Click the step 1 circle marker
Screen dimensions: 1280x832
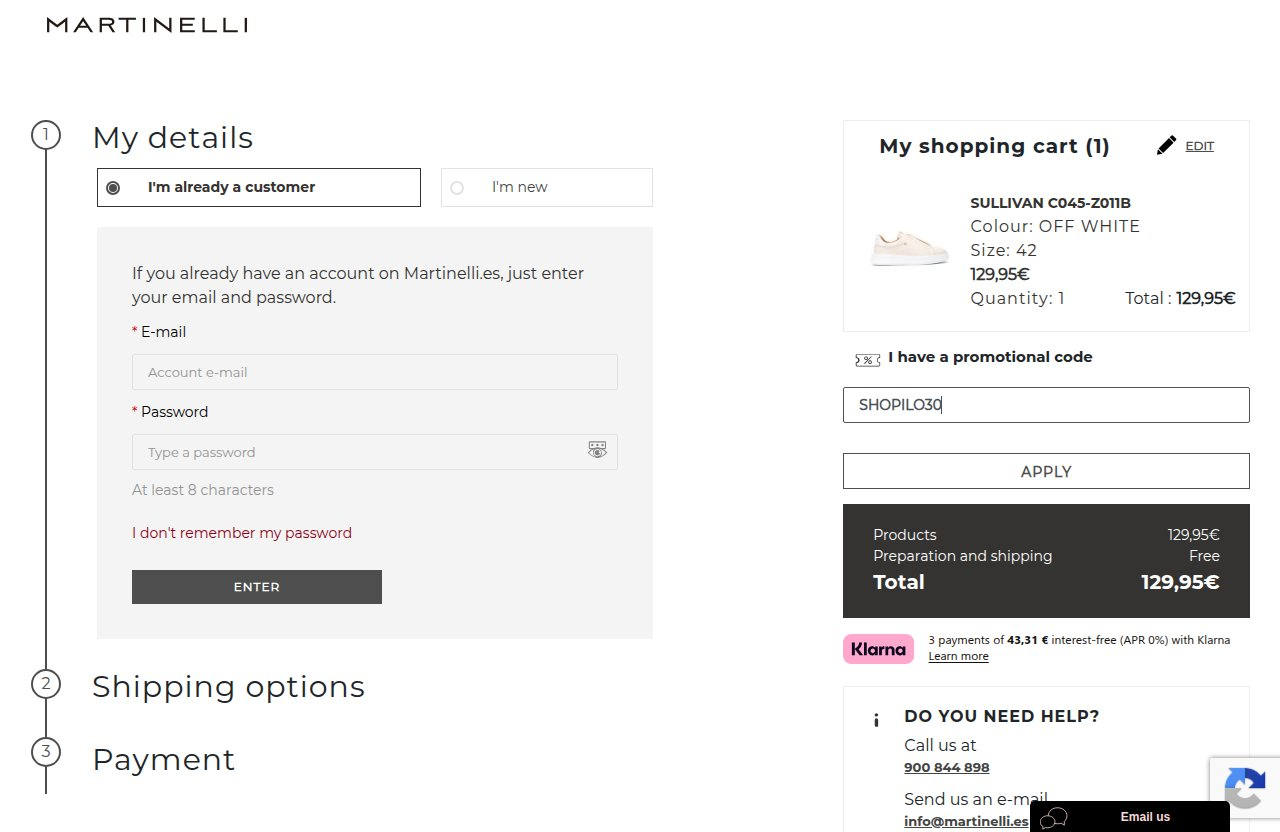pyautogui.click(x=46, y=135)
